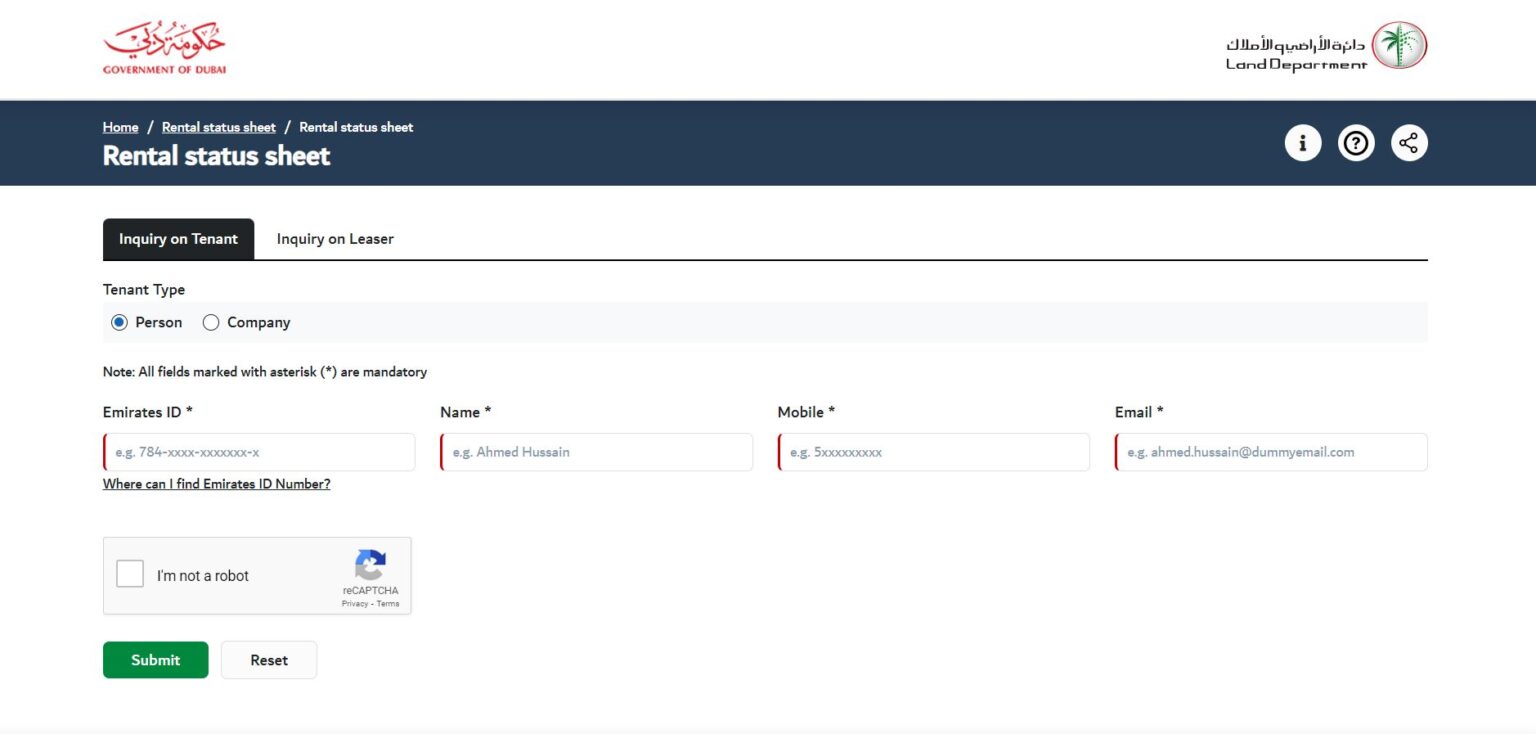Screen dimensions: 1536x734
Task: Check the I'm not a robot box
Action: pyautogui.click(x=130, y=574)
